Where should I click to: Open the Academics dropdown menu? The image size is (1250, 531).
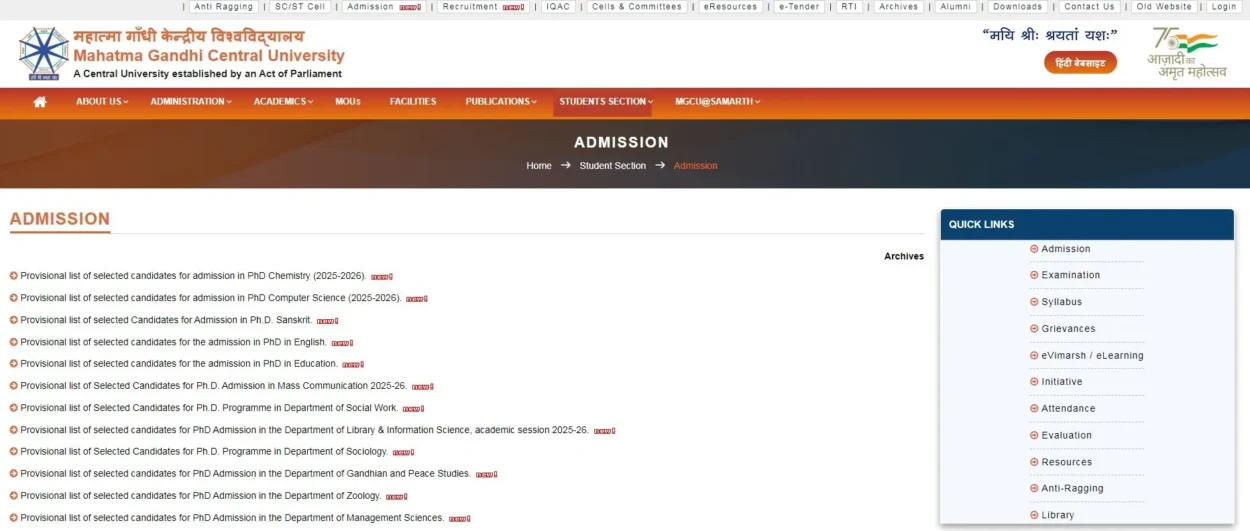click(283, 102)
